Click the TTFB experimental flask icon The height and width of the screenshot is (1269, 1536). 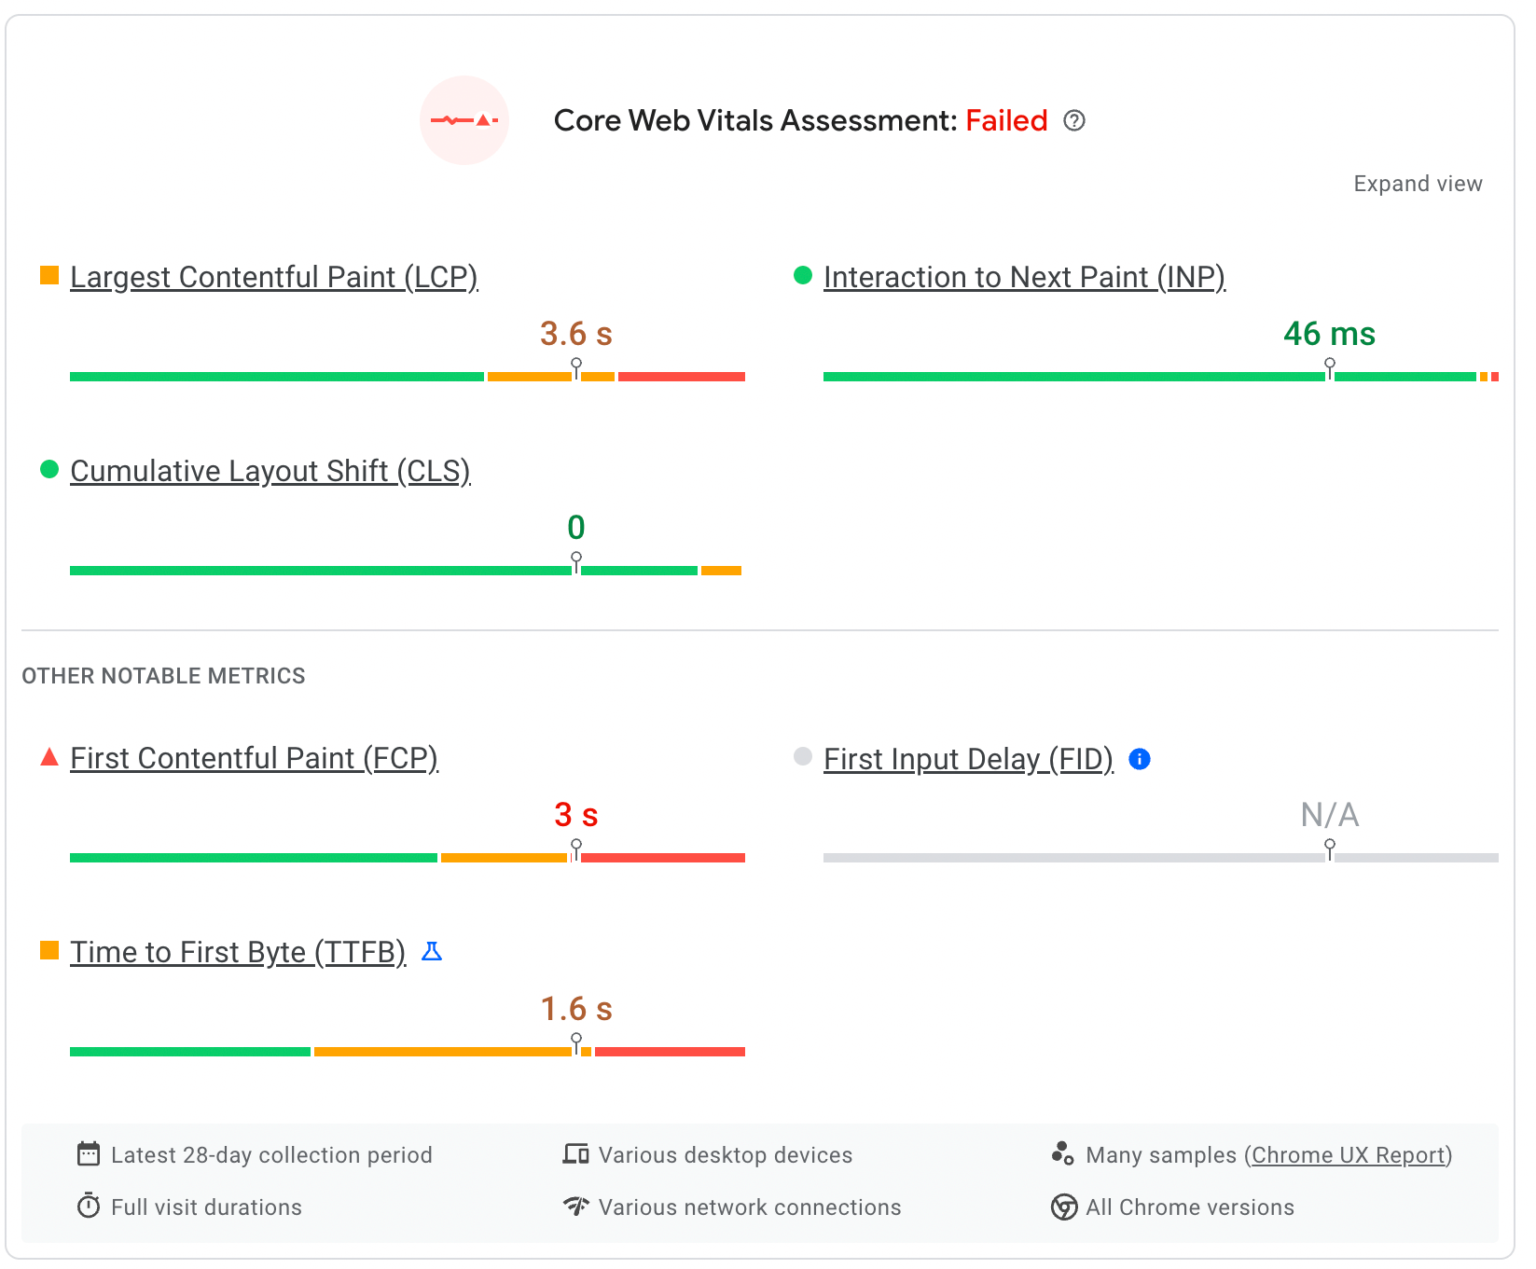[x=432, y=951]
